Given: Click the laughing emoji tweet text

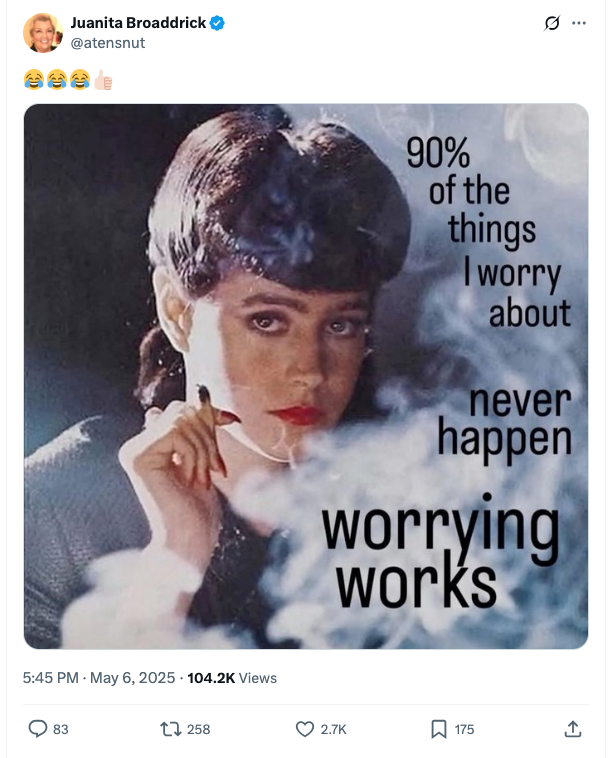Looking at the screenshot, I should tap(57, 80).
